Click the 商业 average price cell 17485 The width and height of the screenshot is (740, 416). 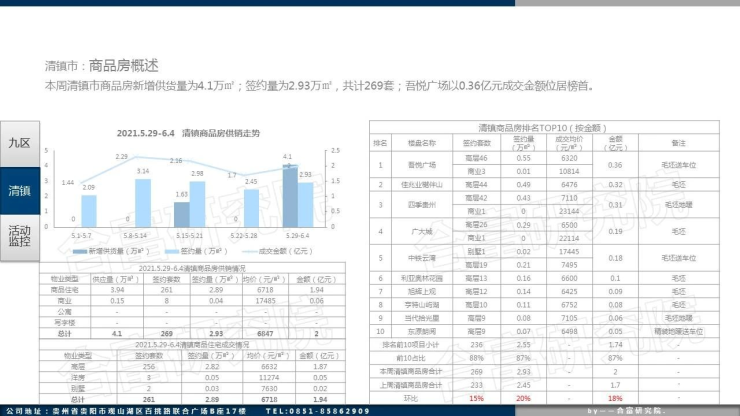coord(265,301)
